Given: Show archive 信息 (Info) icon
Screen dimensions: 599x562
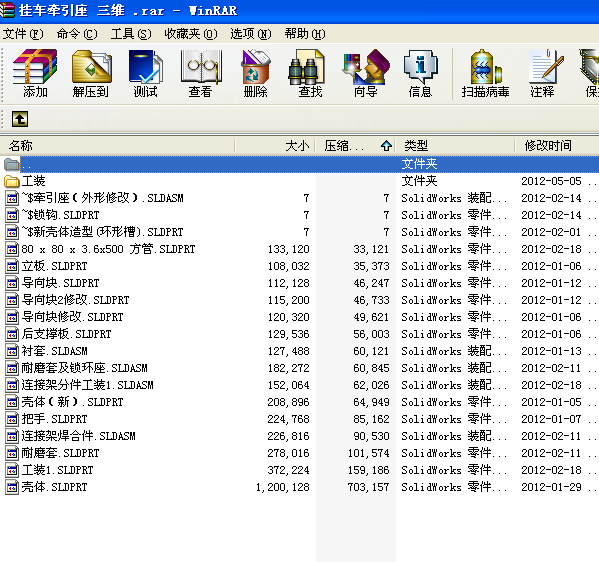Looking at the screenshot, I should point(421,73).
